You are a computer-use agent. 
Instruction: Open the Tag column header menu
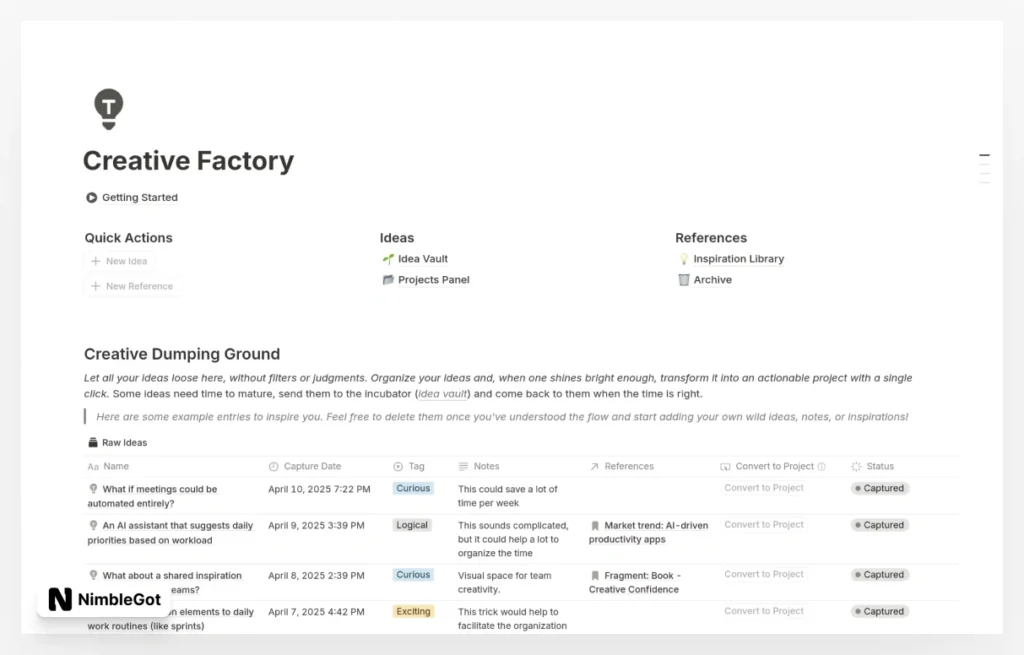(x=416, y=466)
